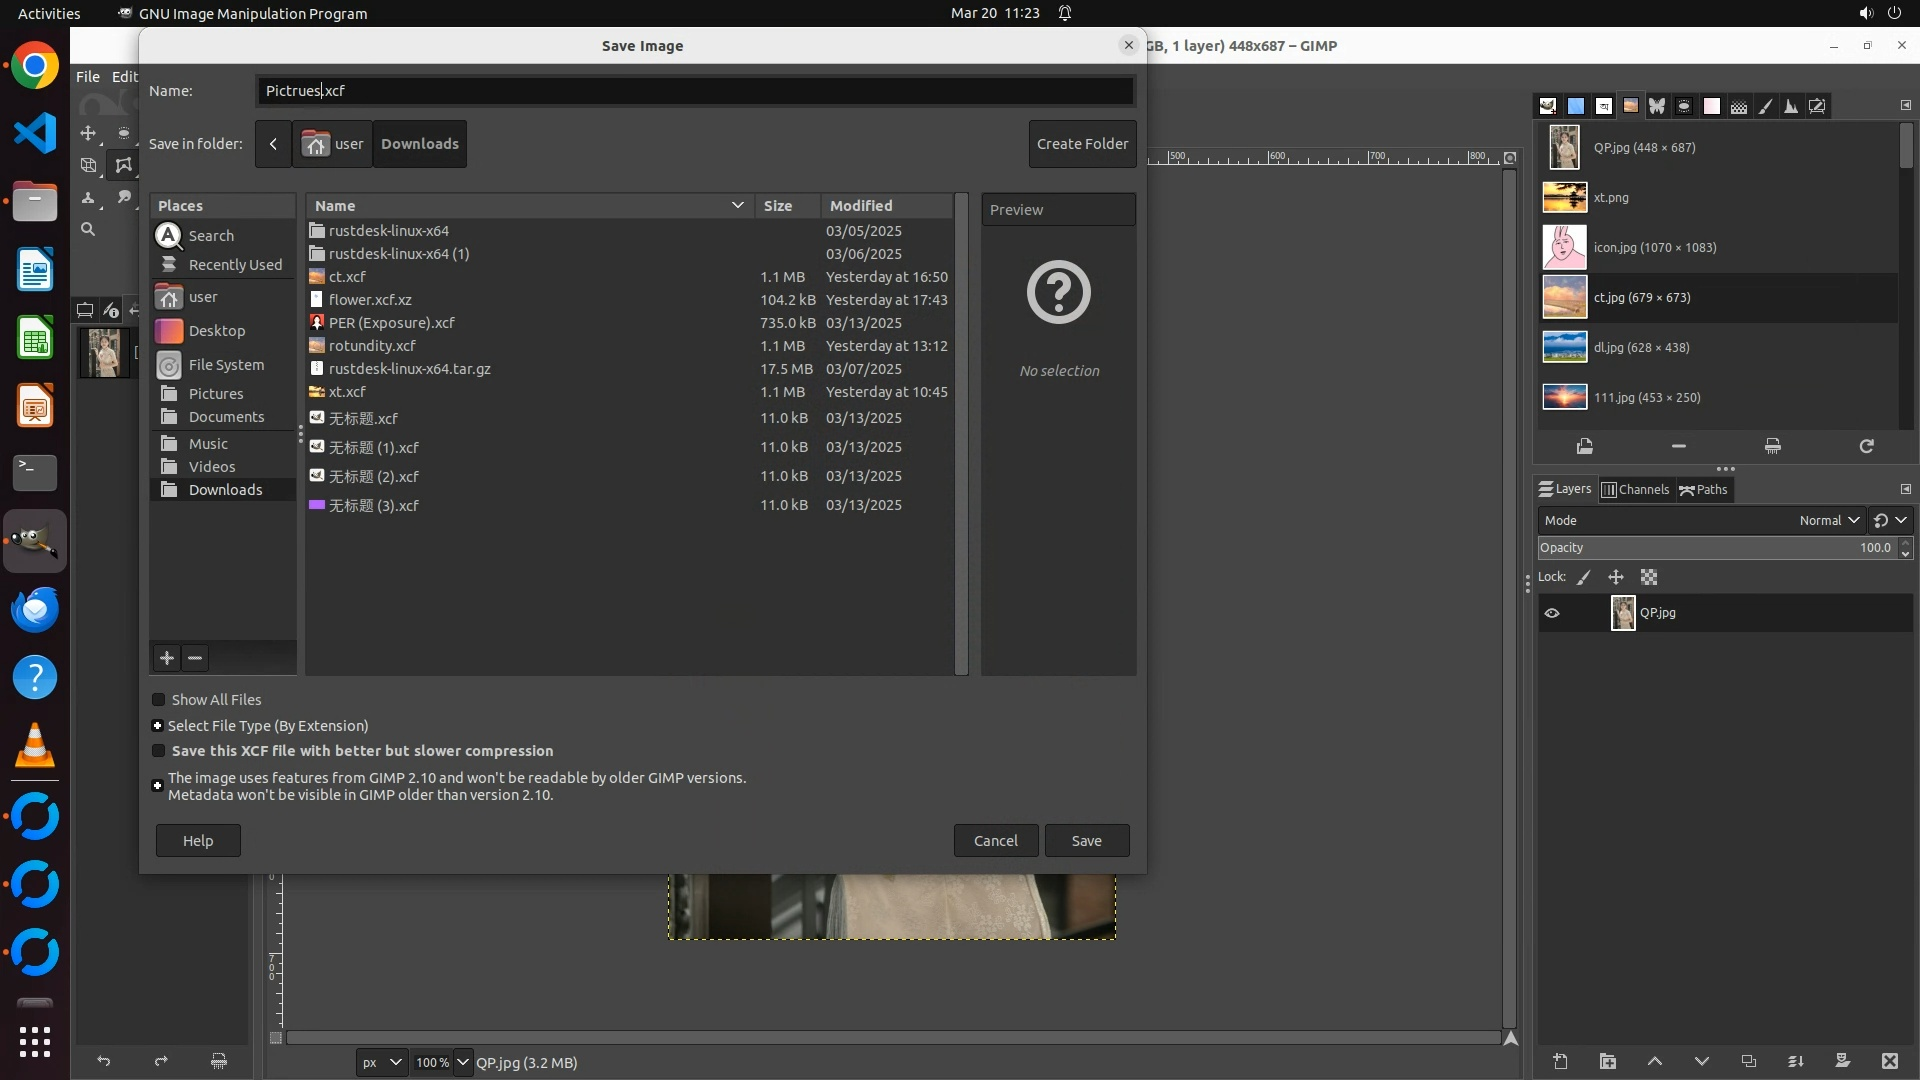Viewport: 1920px width, 1080px height.
Task: Click the delete layer icon at bottom right
Action: pos(1889,1062)
